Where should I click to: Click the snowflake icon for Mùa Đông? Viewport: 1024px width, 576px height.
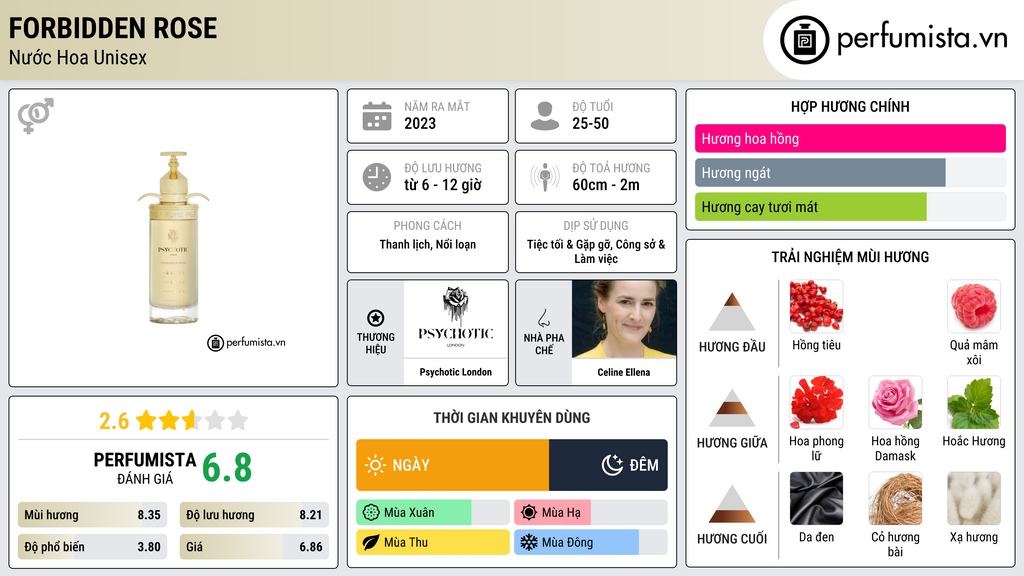coord(529,542)
